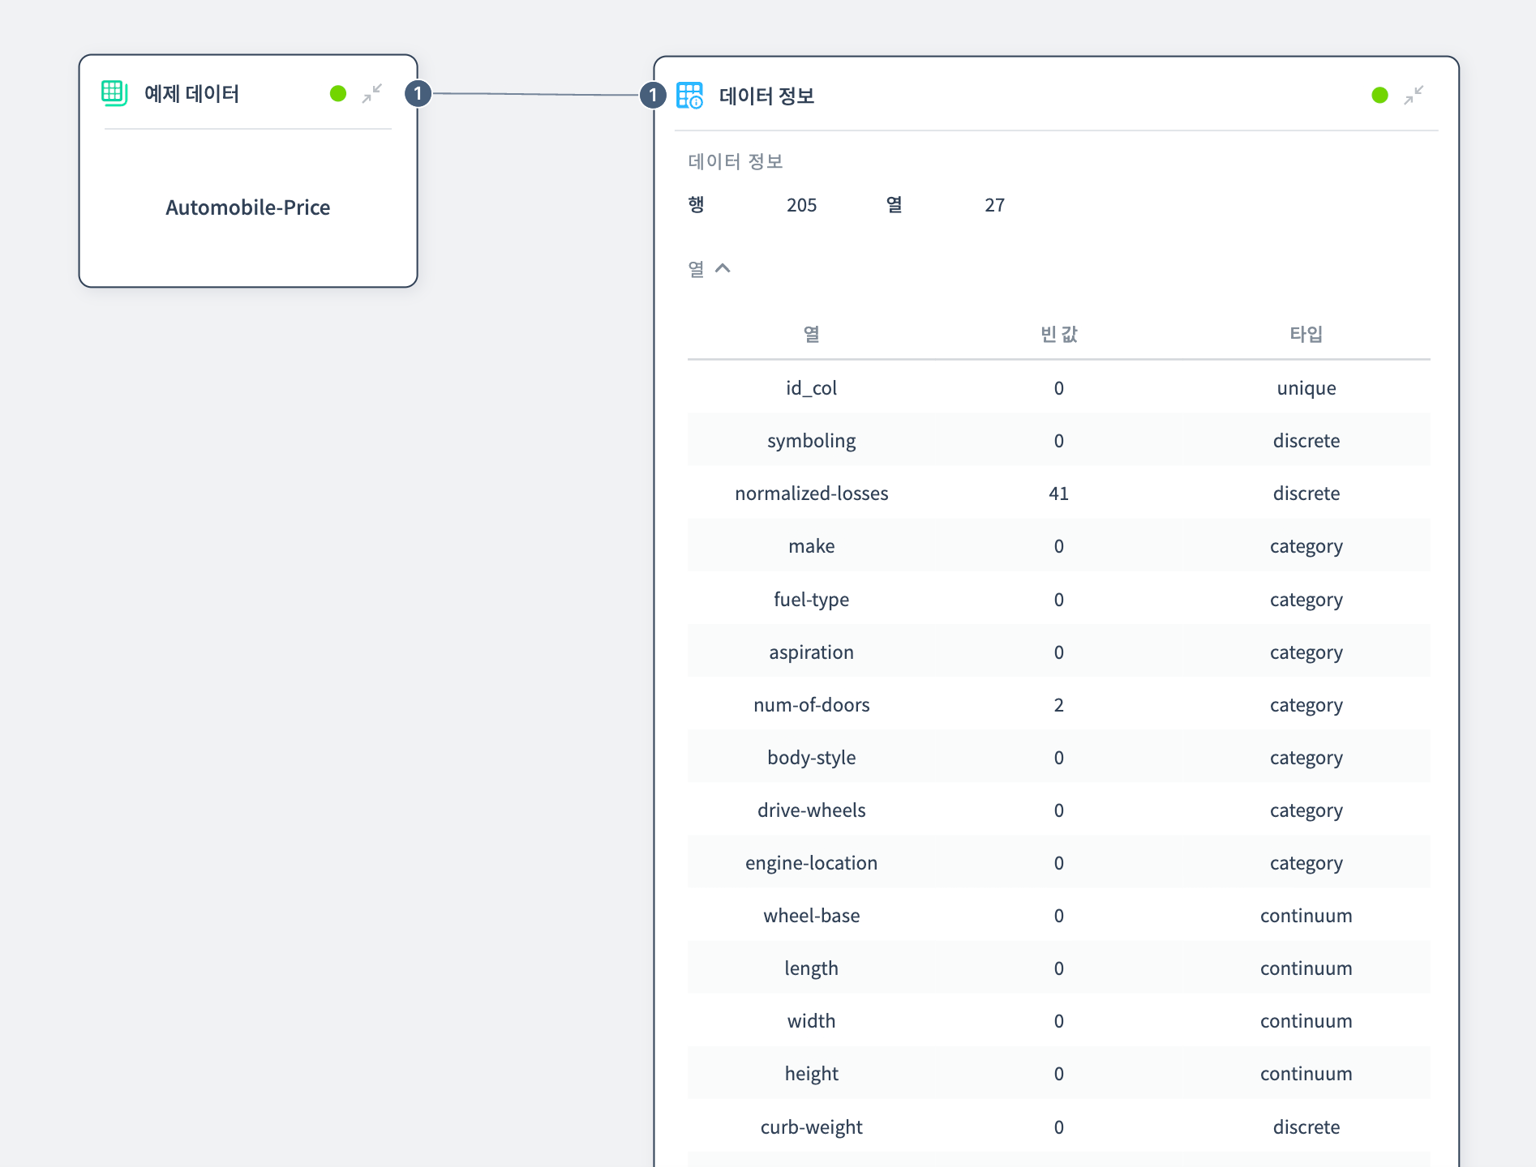Select the Automobile-Price dataset label
Viewport: 1536px width, 1167px height.
pos(247,207)
